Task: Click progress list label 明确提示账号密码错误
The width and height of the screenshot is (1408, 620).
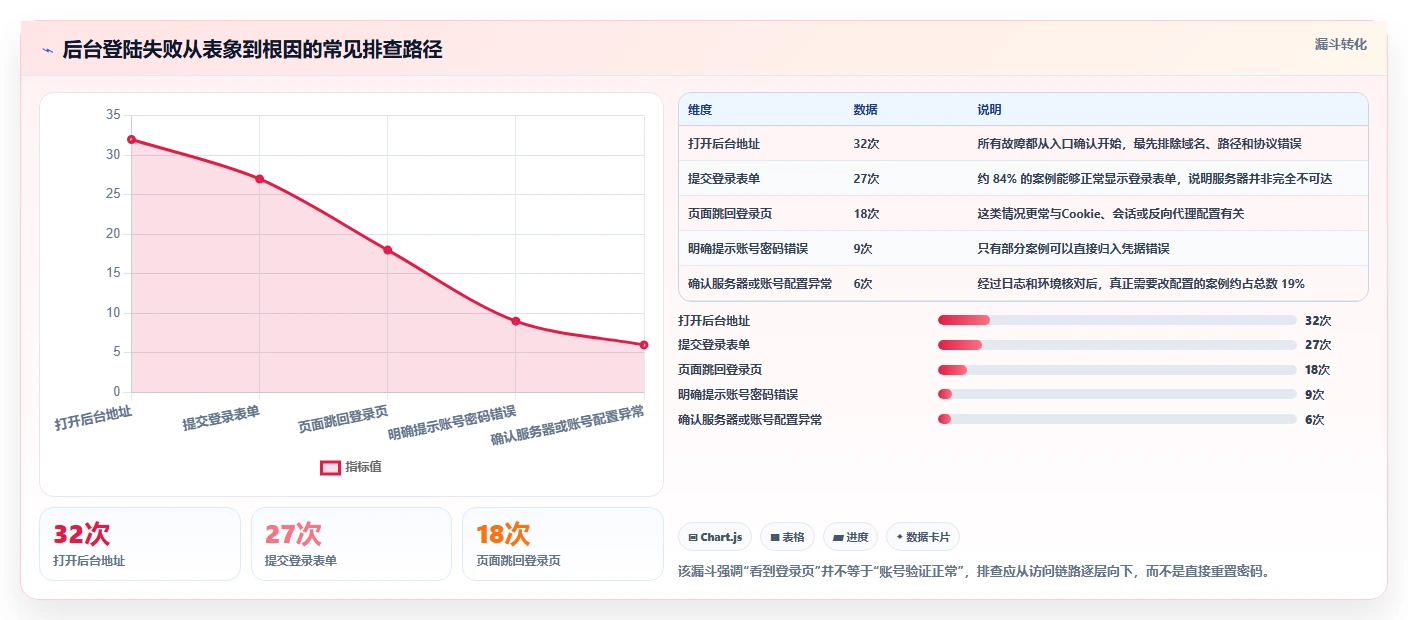Action: click(738, 395)
